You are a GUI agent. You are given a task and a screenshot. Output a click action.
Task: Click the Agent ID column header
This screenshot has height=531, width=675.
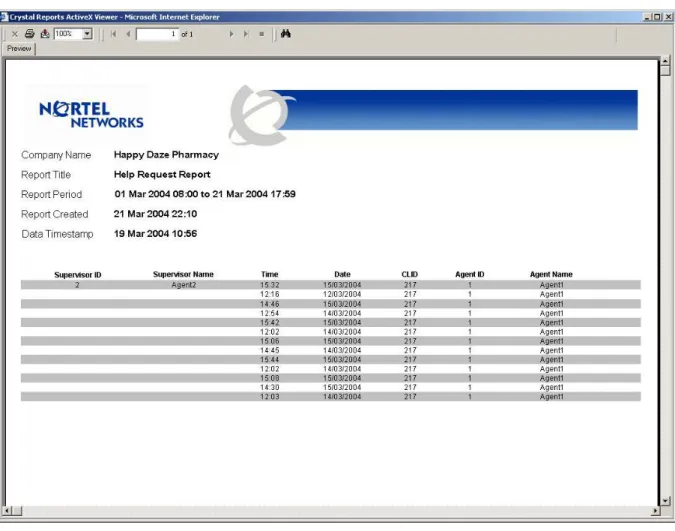click(x=470, y=274)
